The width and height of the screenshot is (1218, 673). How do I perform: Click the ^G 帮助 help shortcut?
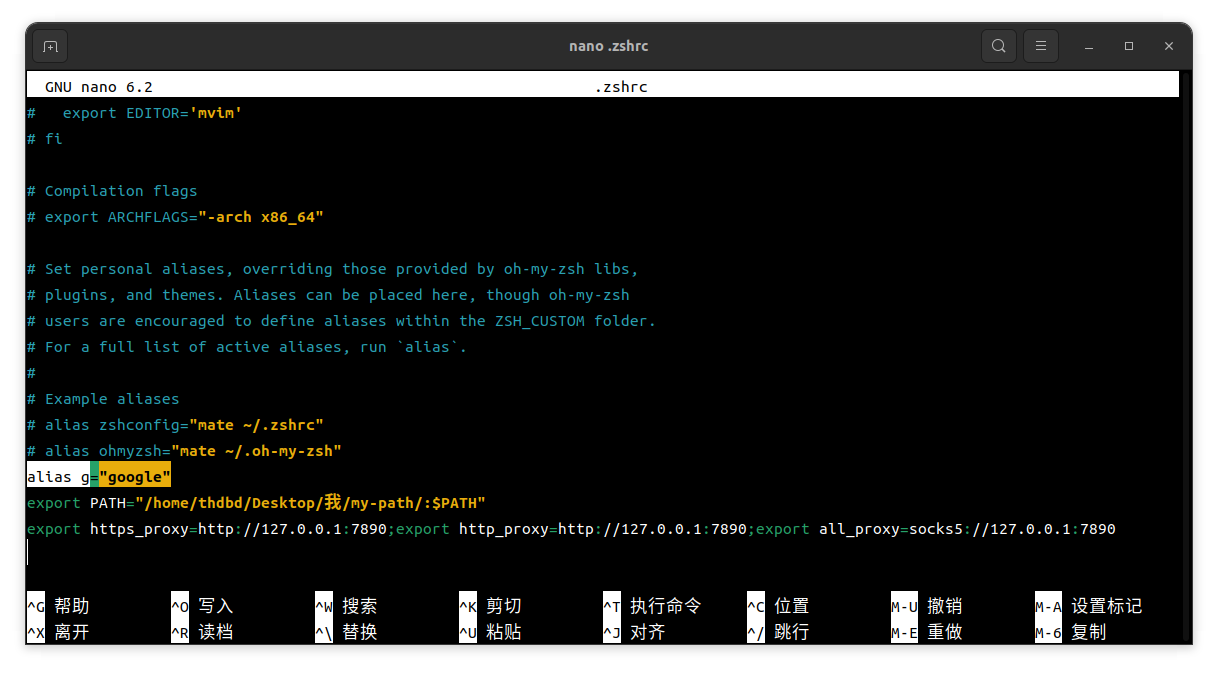point(58,606)
